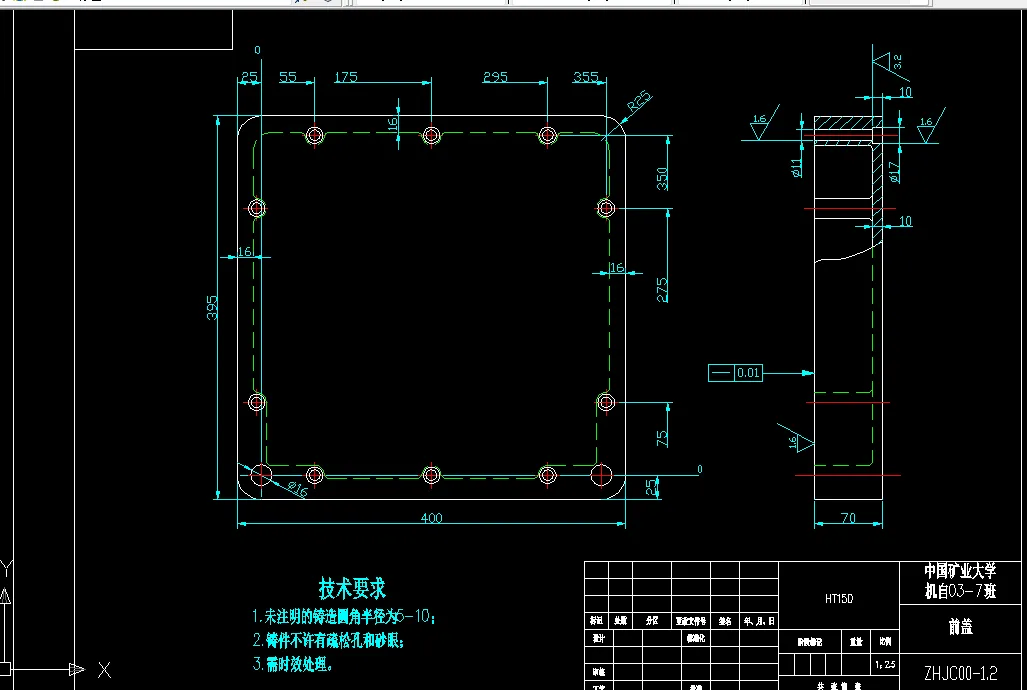Pick the ø17 counterbore diameter label

click(894, 172)
